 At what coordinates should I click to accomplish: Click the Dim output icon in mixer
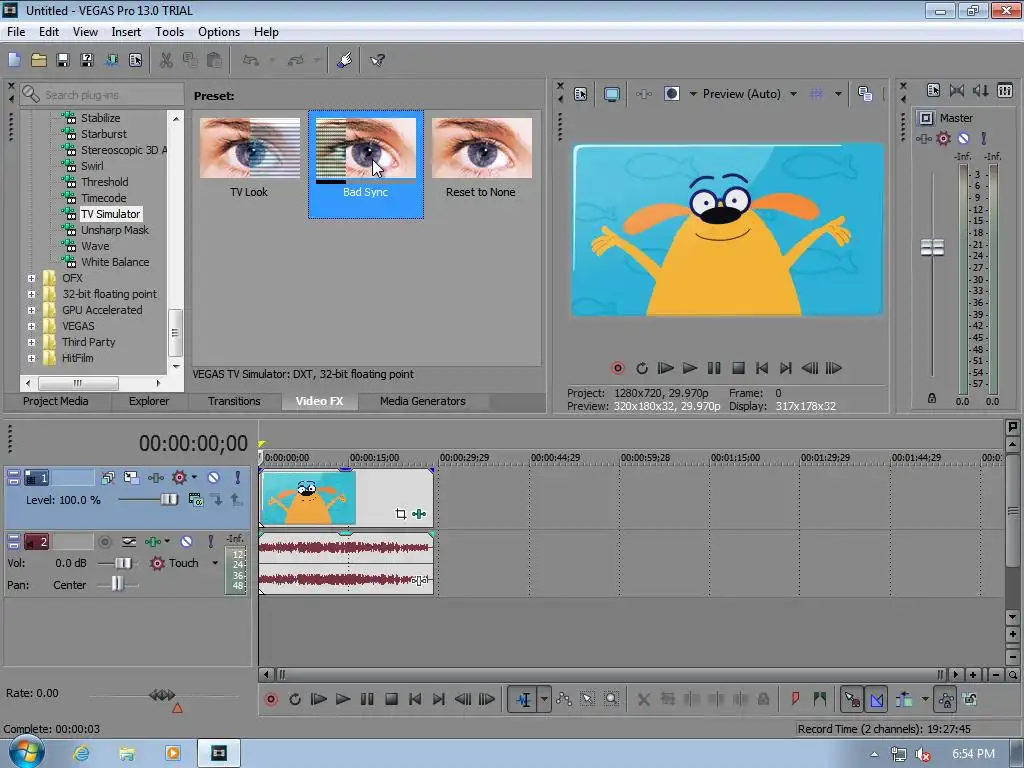(x=980, y=91)
